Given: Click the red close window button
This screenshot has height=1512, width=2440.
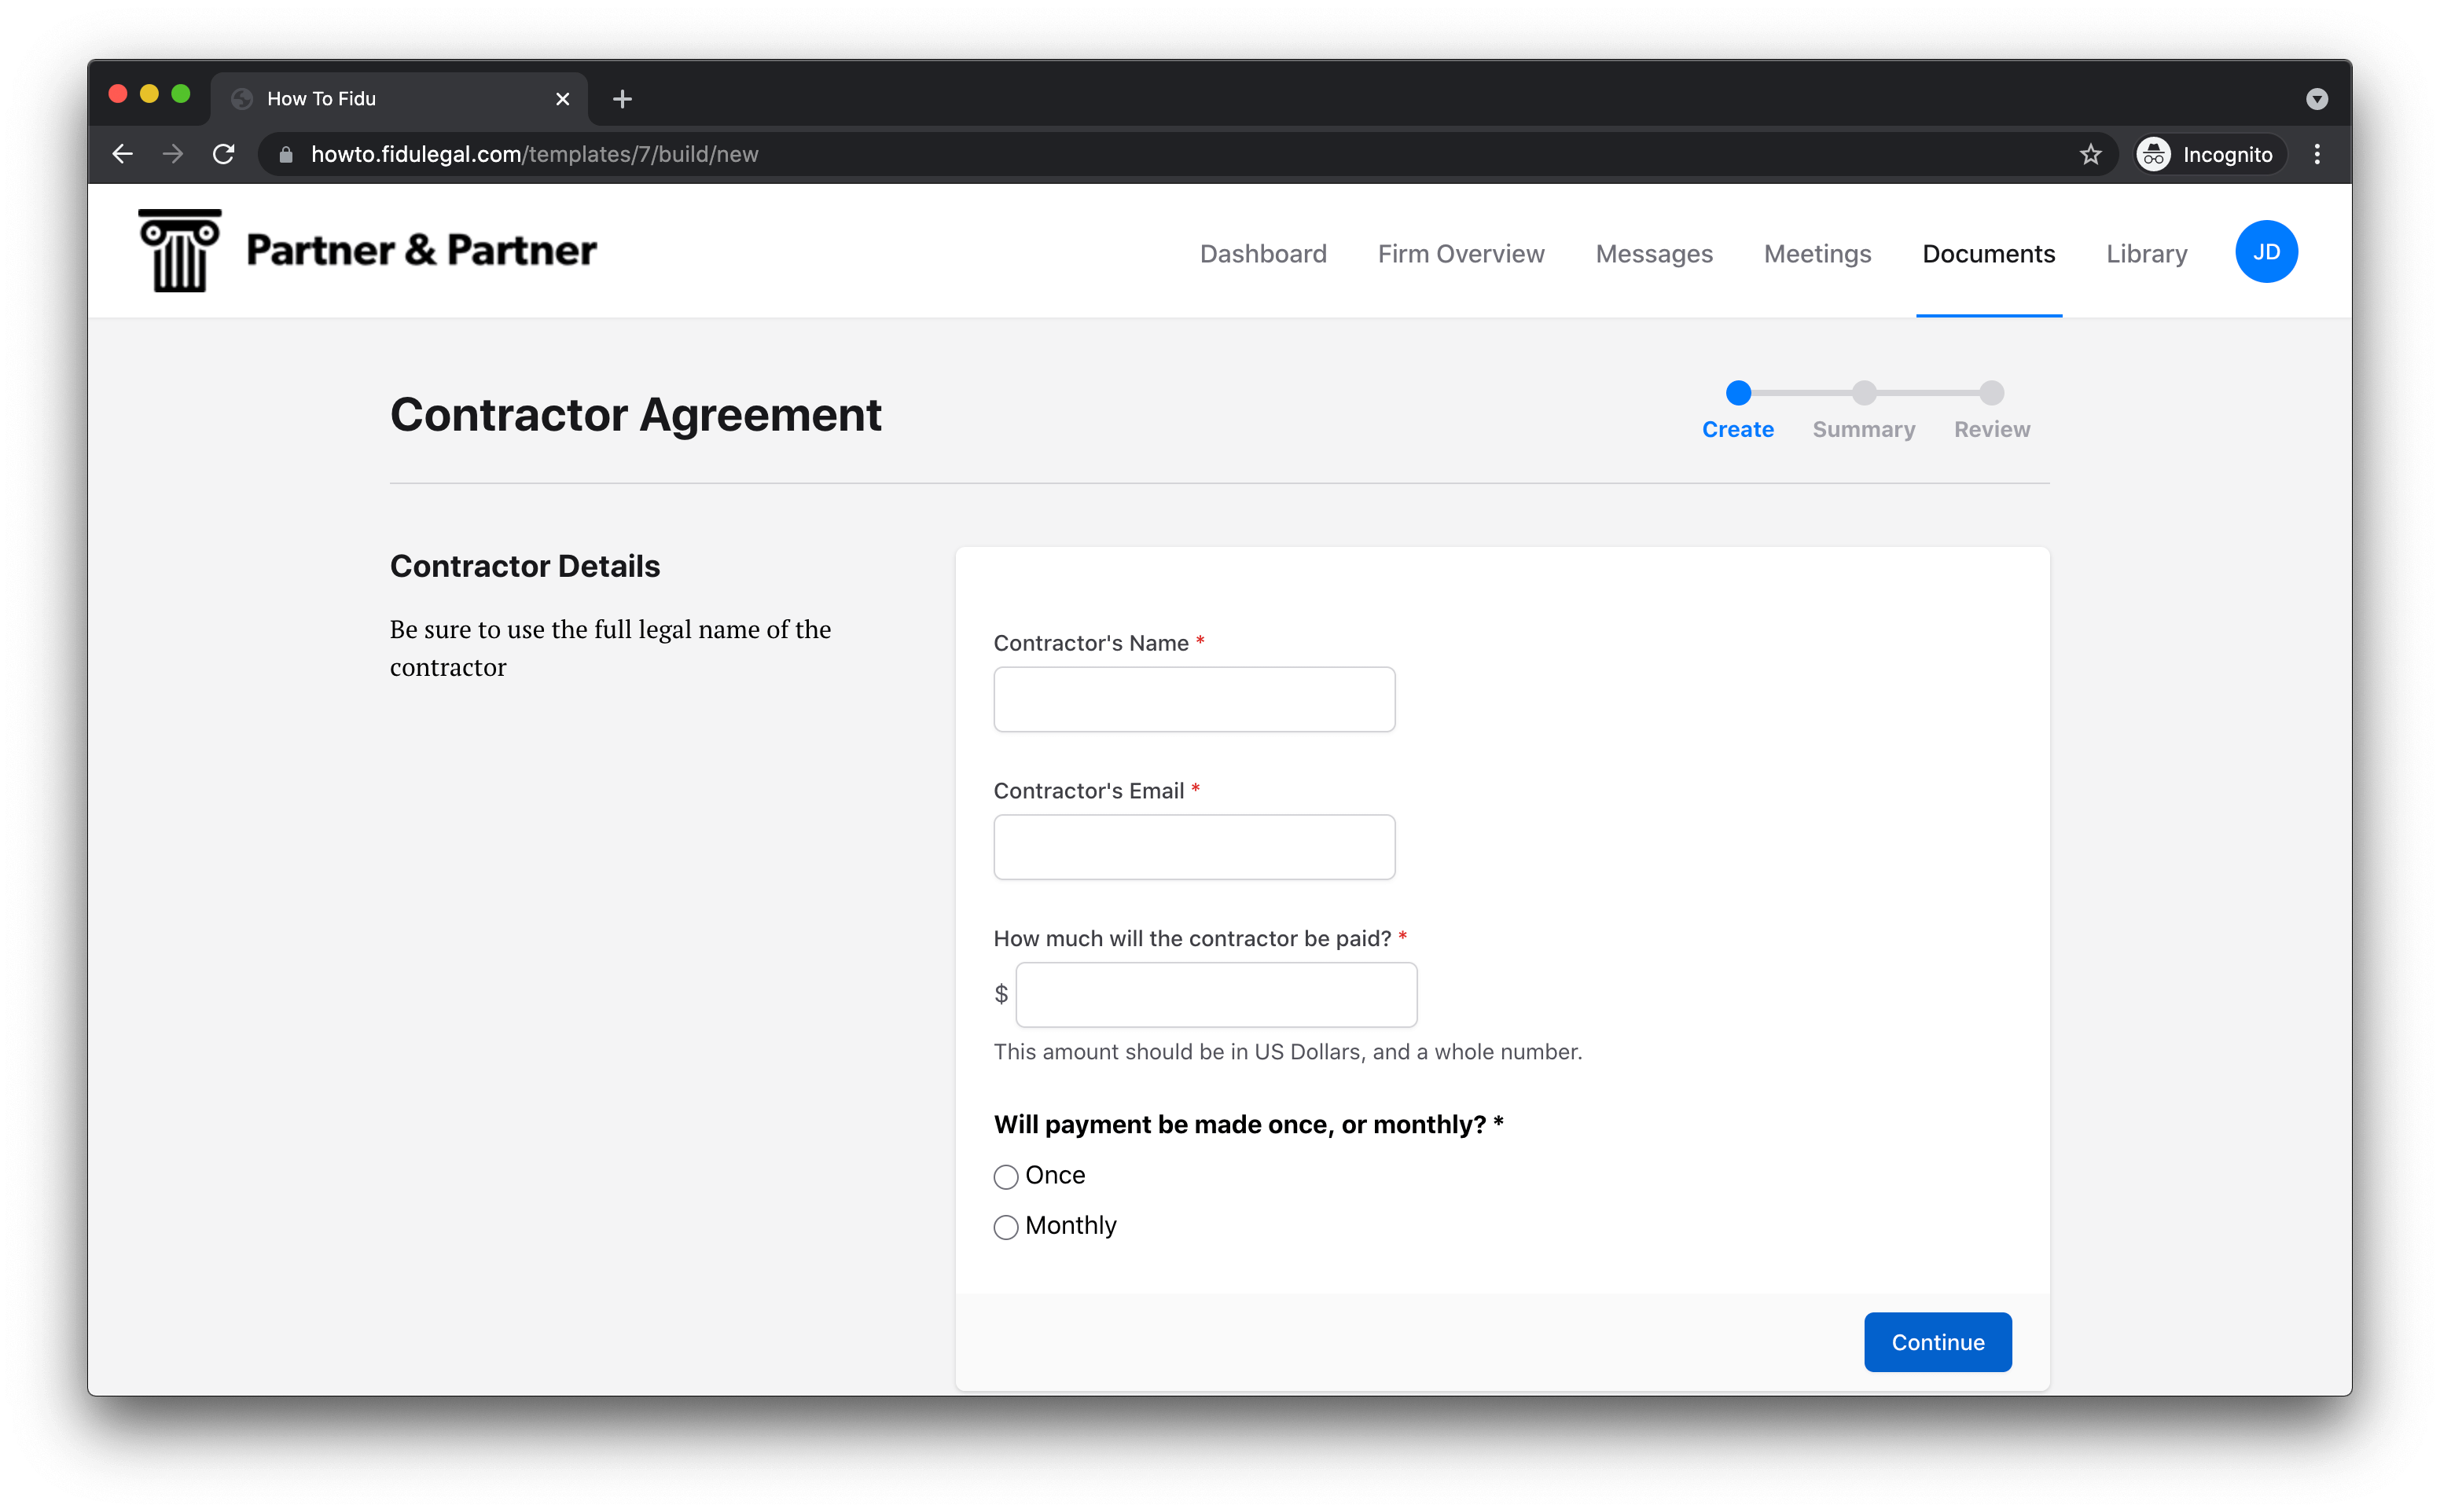Looking at the screenshot, I should point(118,94).
